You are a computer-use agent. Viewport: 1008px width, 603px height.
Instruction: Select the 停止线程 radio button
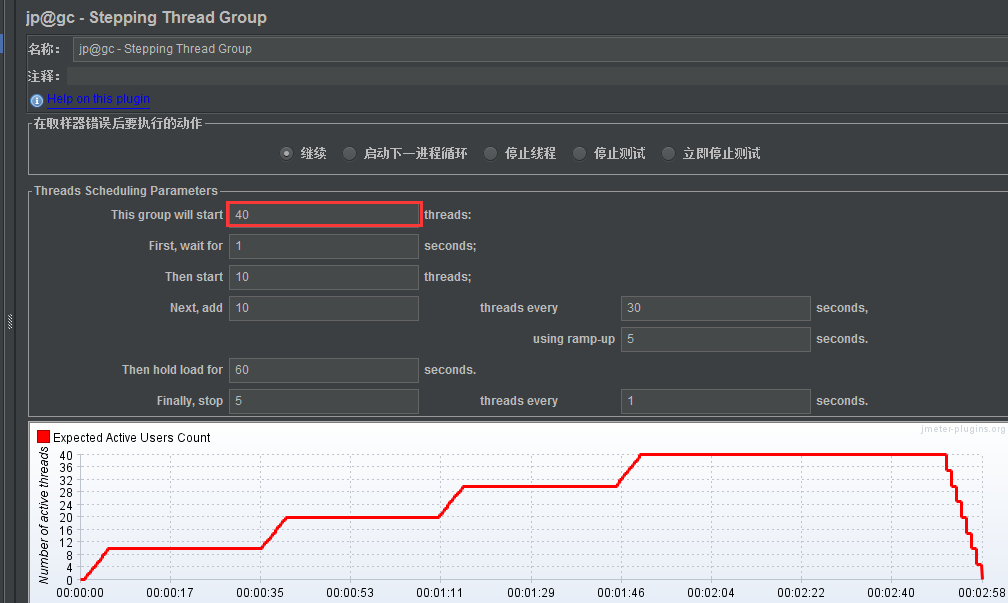[x=490, y=153]
